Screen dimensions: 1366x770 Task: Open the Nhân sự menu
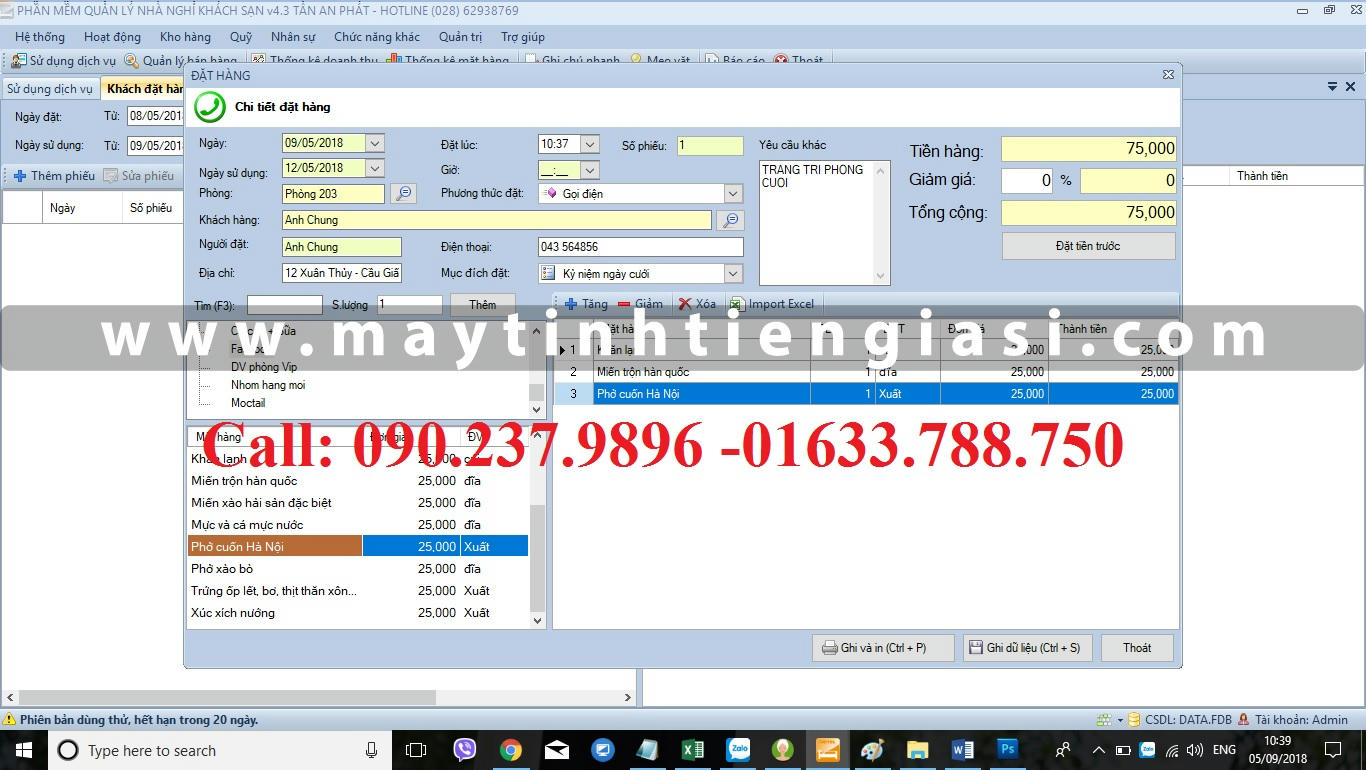click(293, 37)
